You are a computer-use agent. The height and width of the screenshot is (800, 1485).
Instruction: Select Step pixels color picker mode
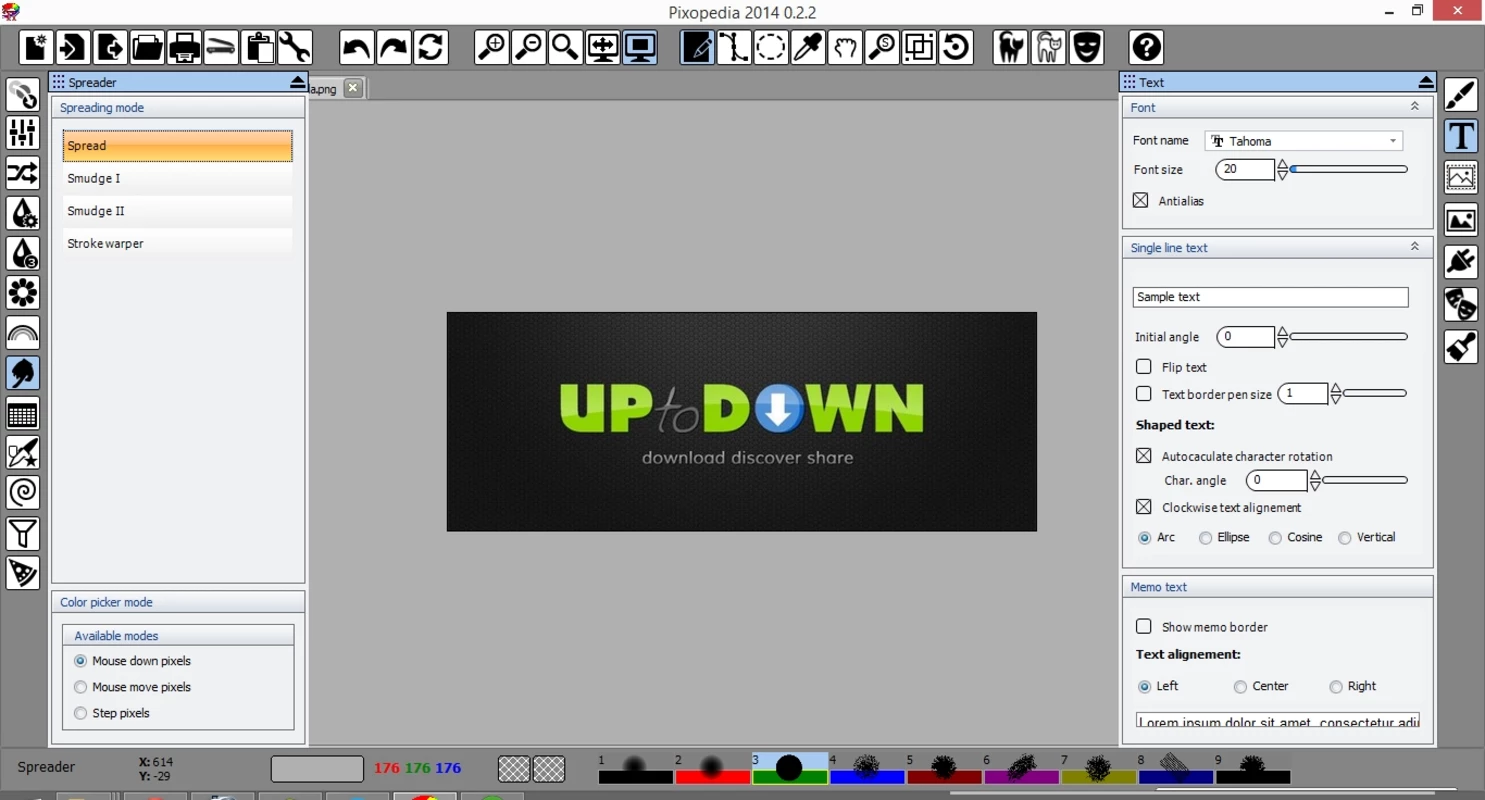81,713
